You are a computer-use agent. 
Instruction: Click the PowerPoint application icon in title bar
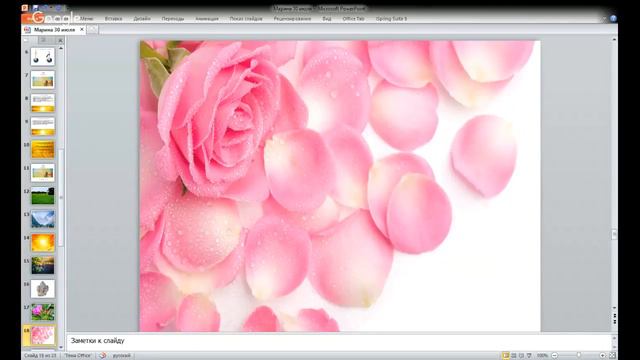click(25, 8)
